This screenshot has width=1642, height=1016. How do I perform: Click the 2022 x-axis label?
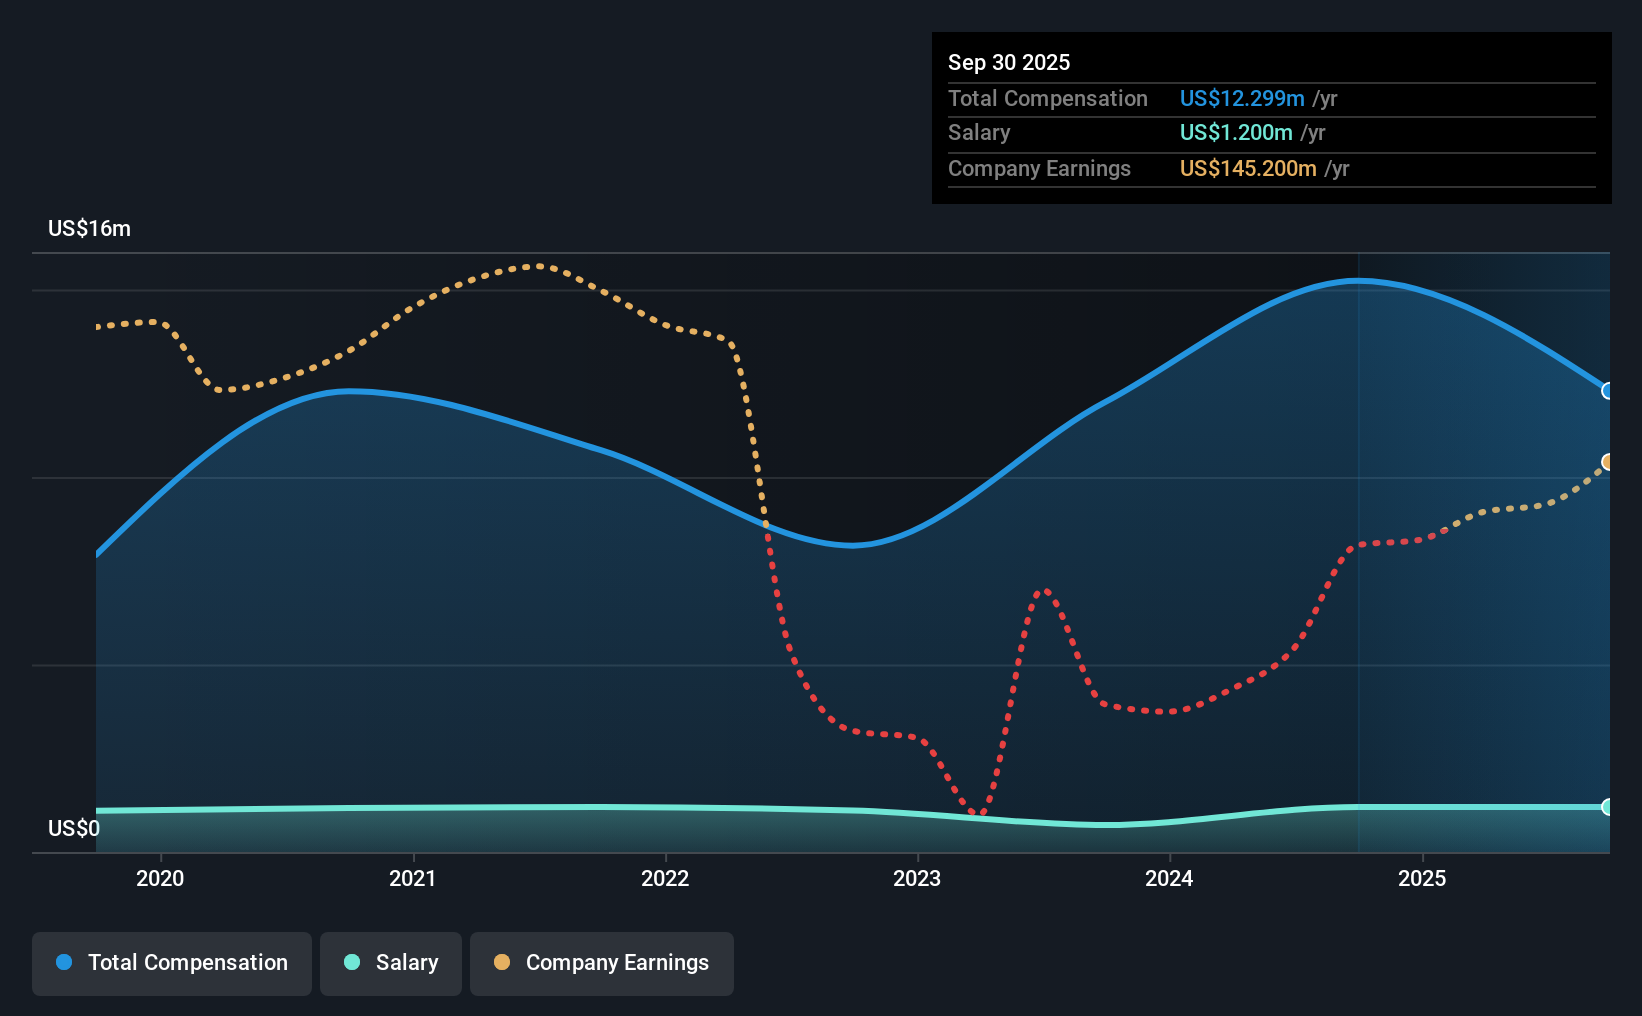[x=665, y=878]
